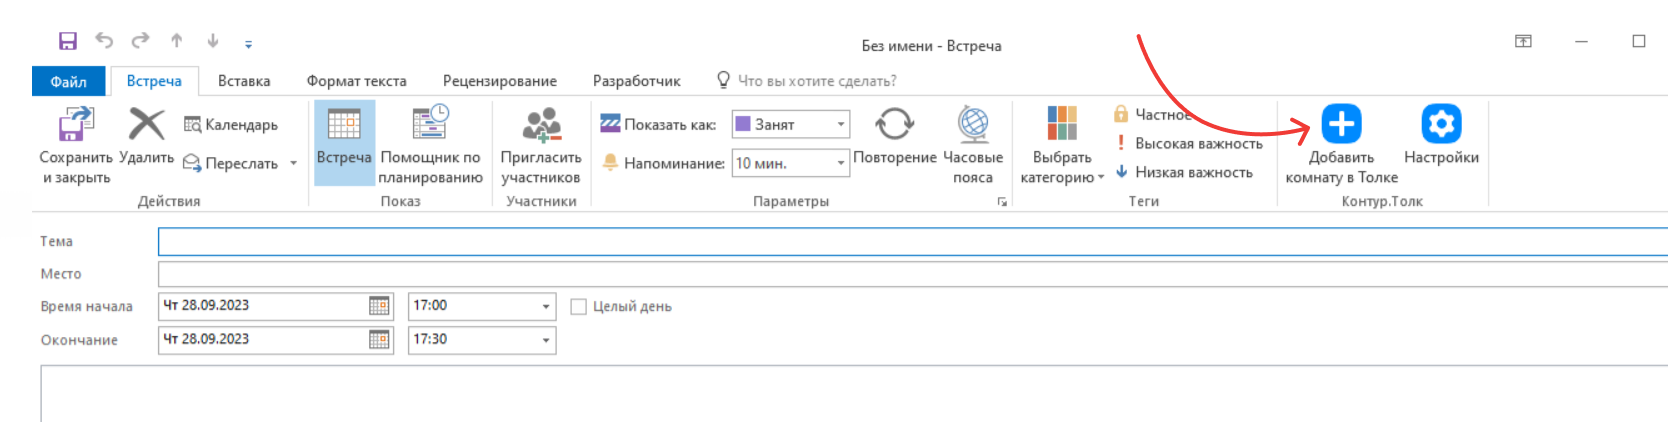1668x422 pixels.
Task: Click Сохранить и закрыть icon
Action: click(76, 125)
